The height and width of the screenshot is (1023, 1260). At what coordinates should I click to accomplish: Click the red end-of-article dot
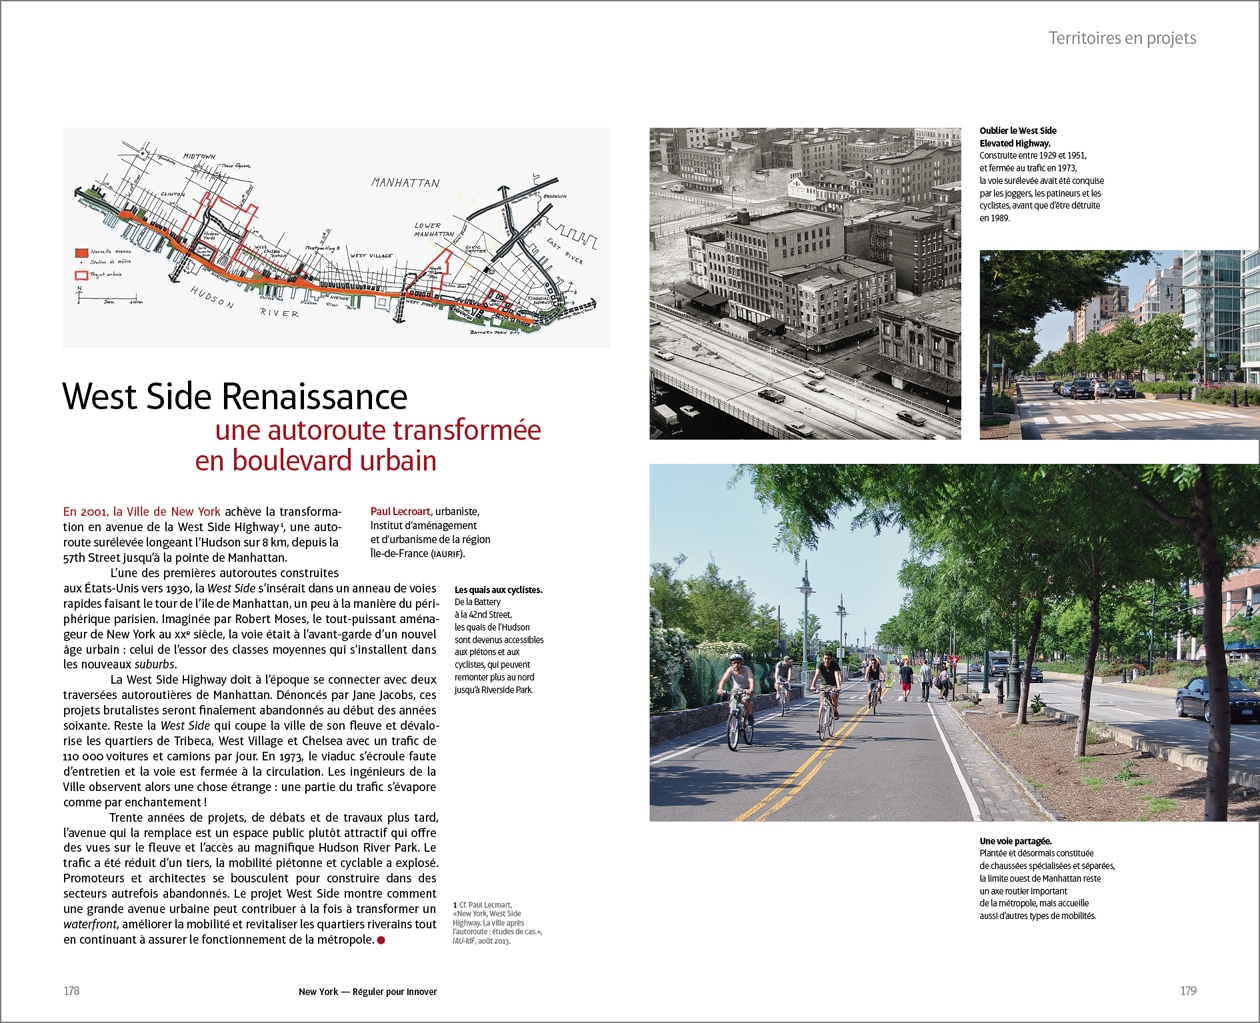point(381,940)
